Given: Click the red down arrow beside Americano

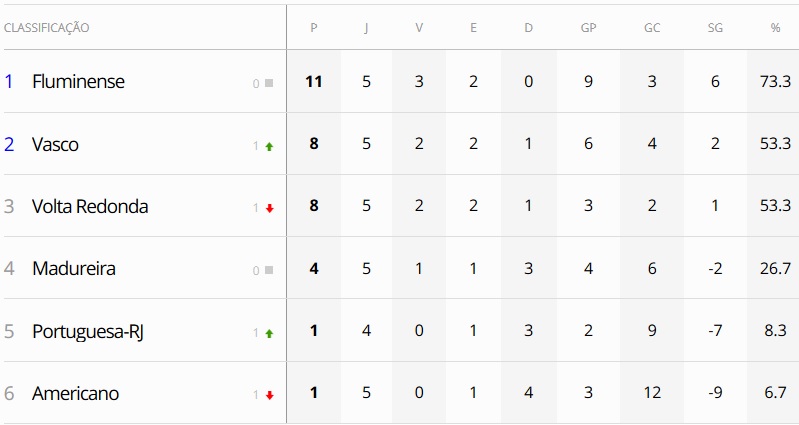Looking at the screenshot, I should point(269,395).
